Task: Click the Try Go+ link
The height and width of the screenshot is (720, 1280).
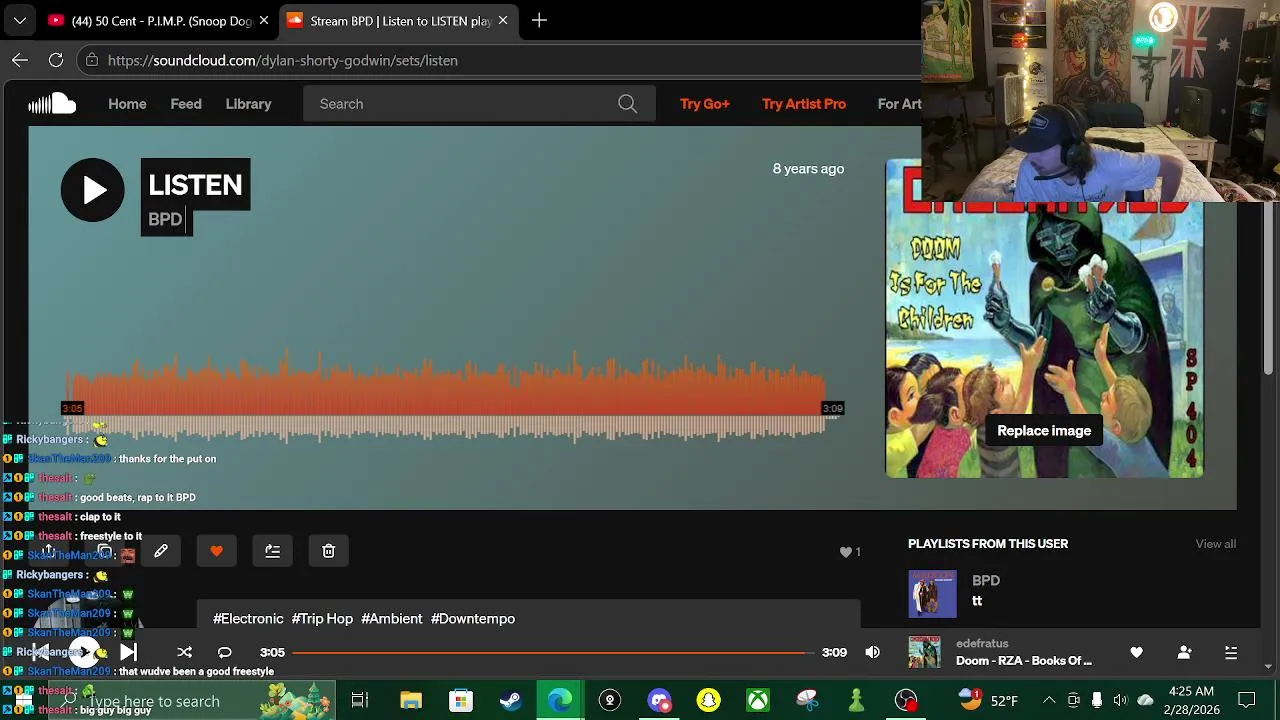Action: pos(705,104)
